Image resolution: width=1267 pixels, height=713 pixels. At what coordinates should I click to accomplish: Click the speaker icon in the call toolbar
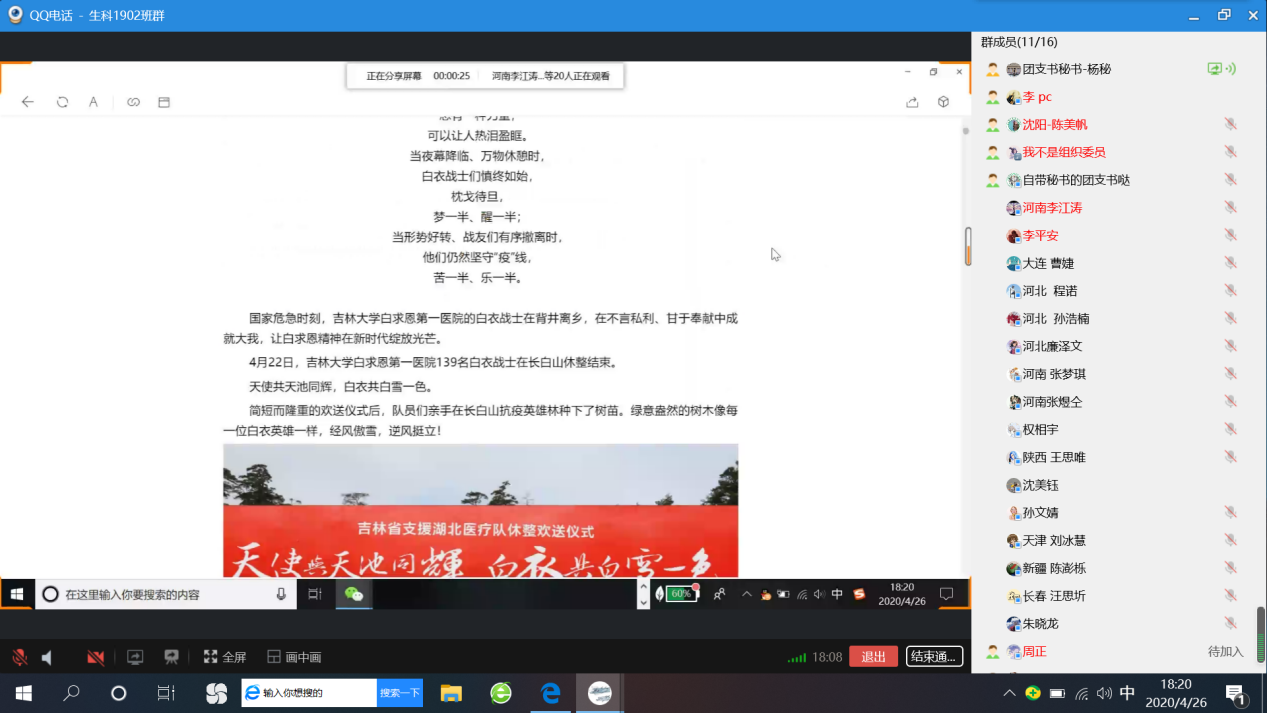[45, 657]
